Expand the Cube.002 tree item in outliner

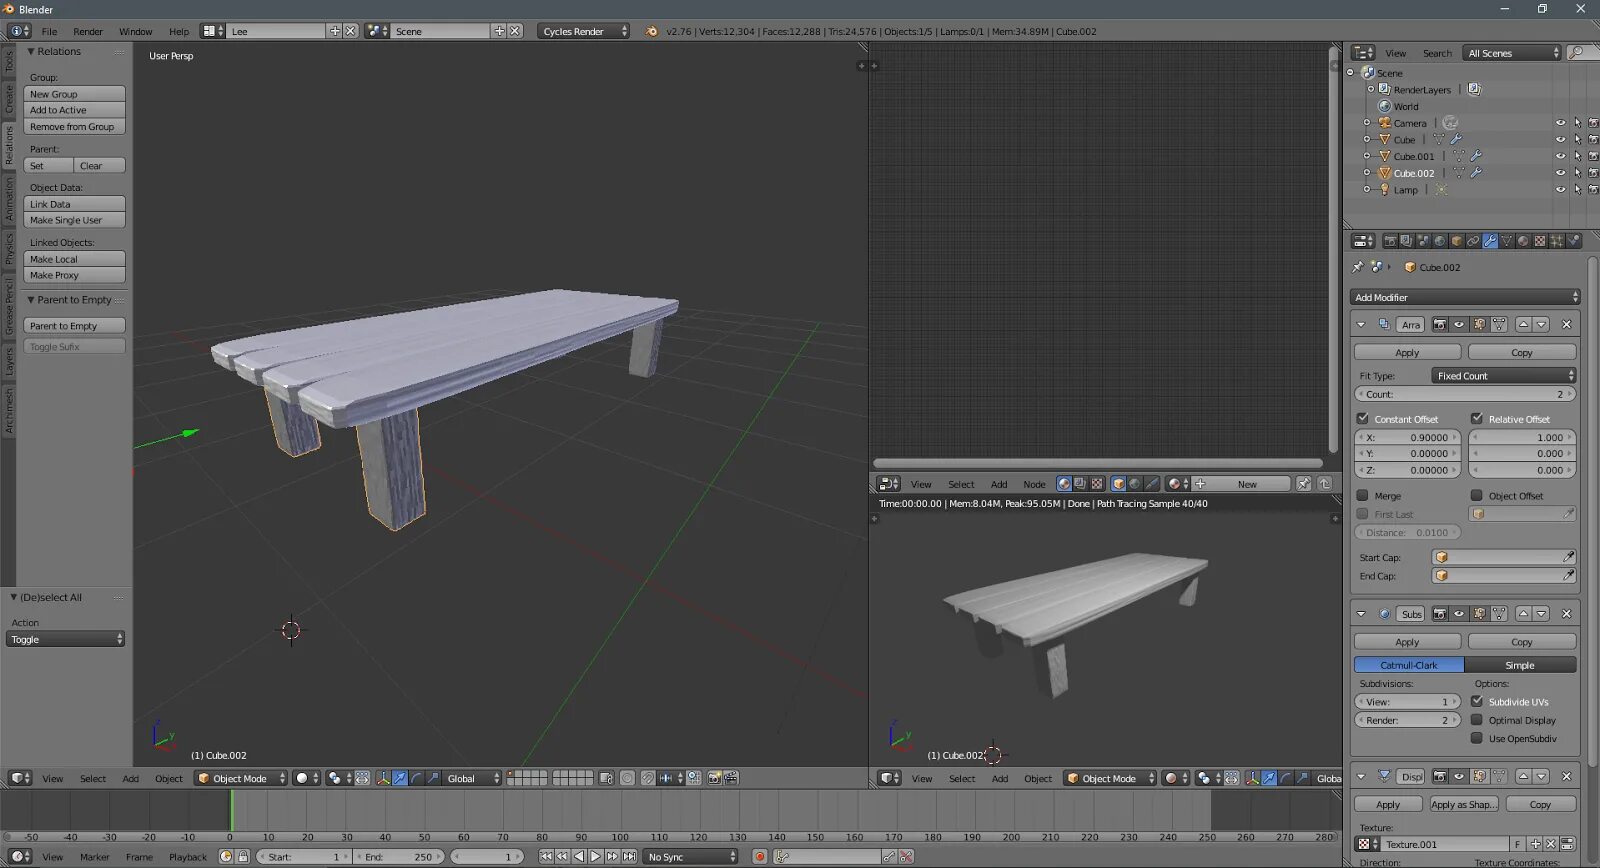click(1367, 173)
